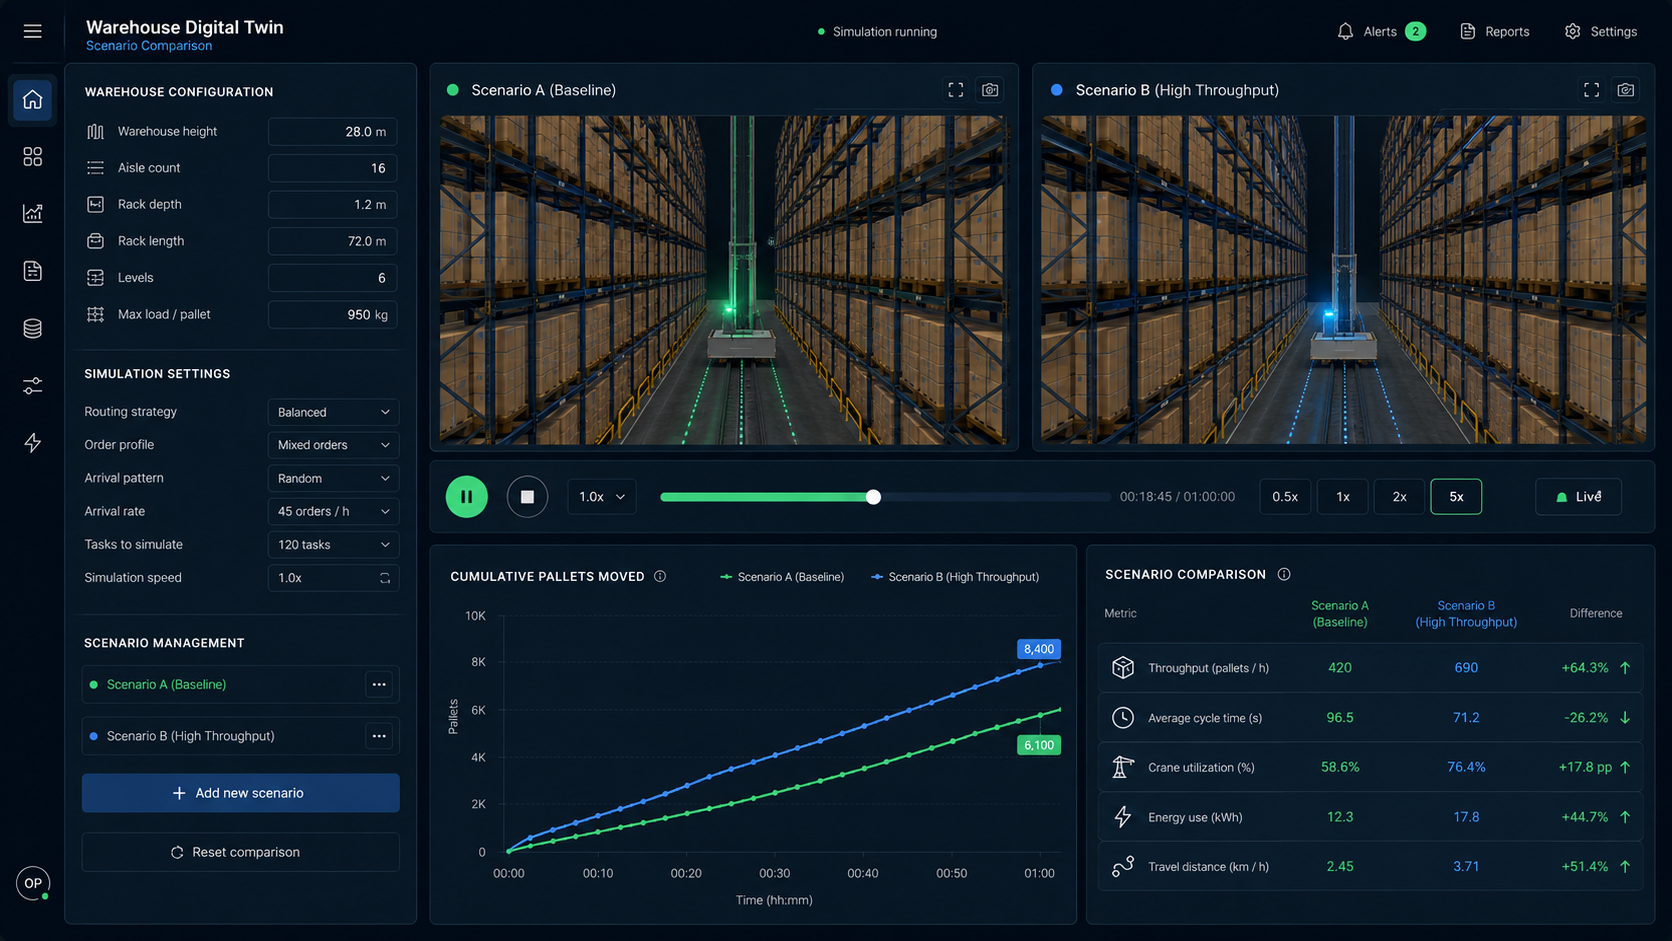Open the Order profile dropdown
This screenshot has height=941, width=1672.
click(333, 445)
